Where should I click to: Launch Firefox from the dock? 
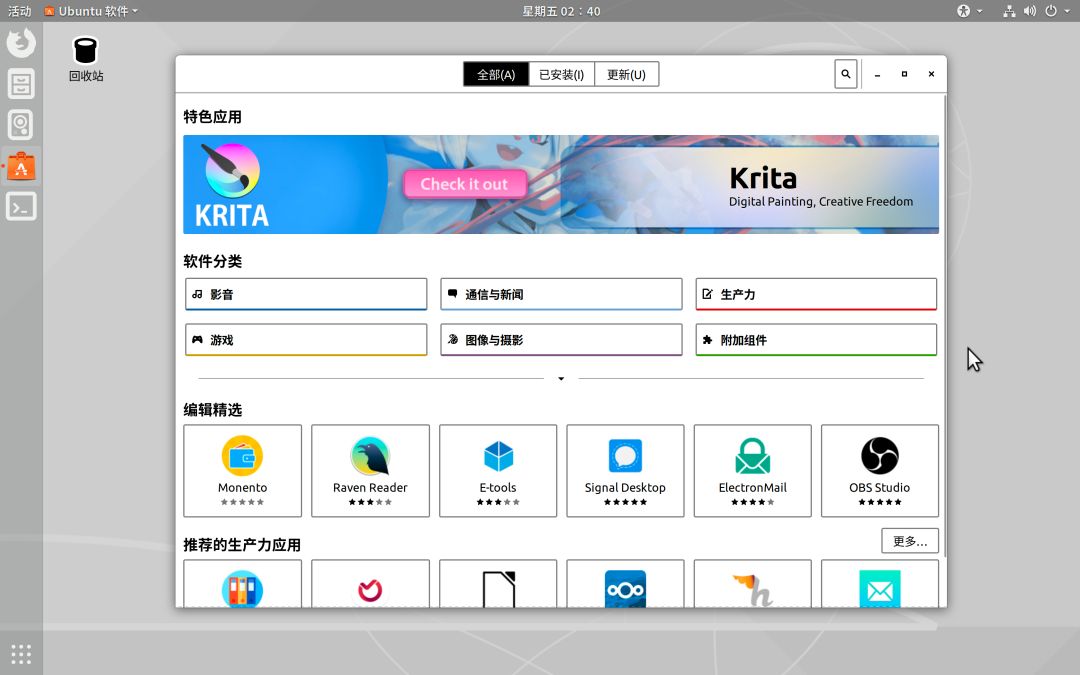pos(21,43)
